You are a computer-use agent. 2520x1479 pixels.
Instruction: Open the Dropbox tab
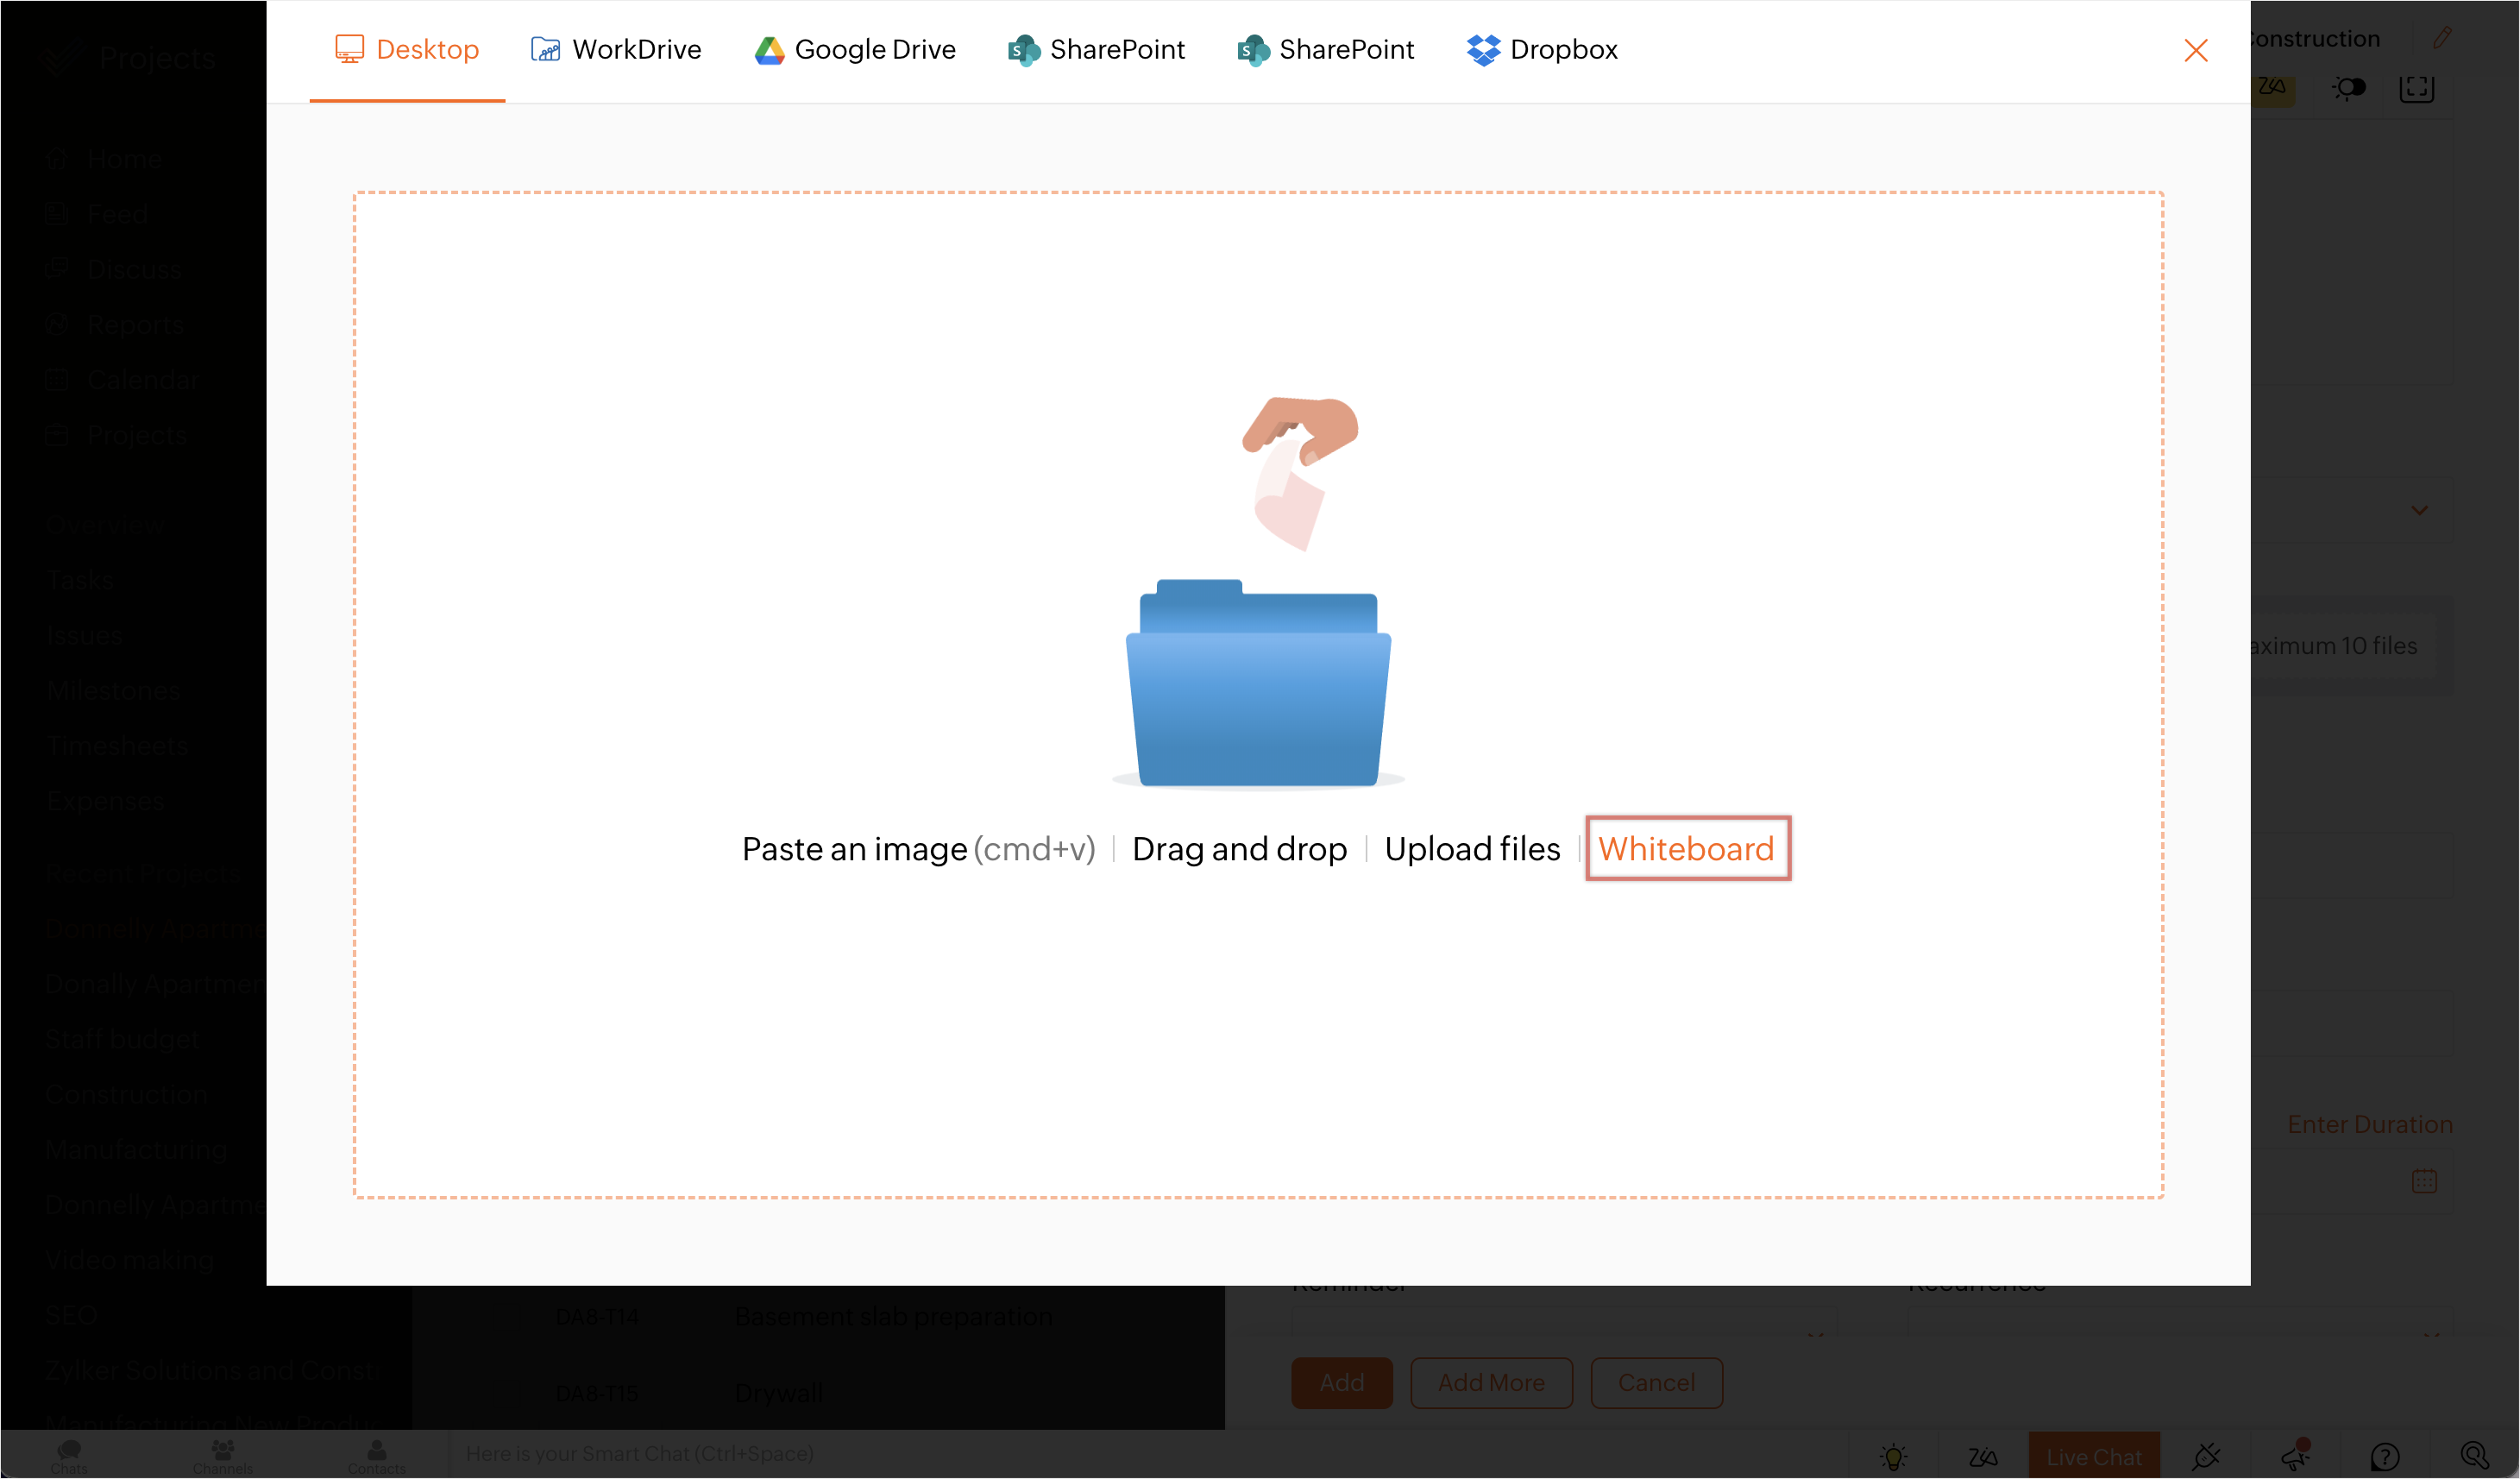1542,50
